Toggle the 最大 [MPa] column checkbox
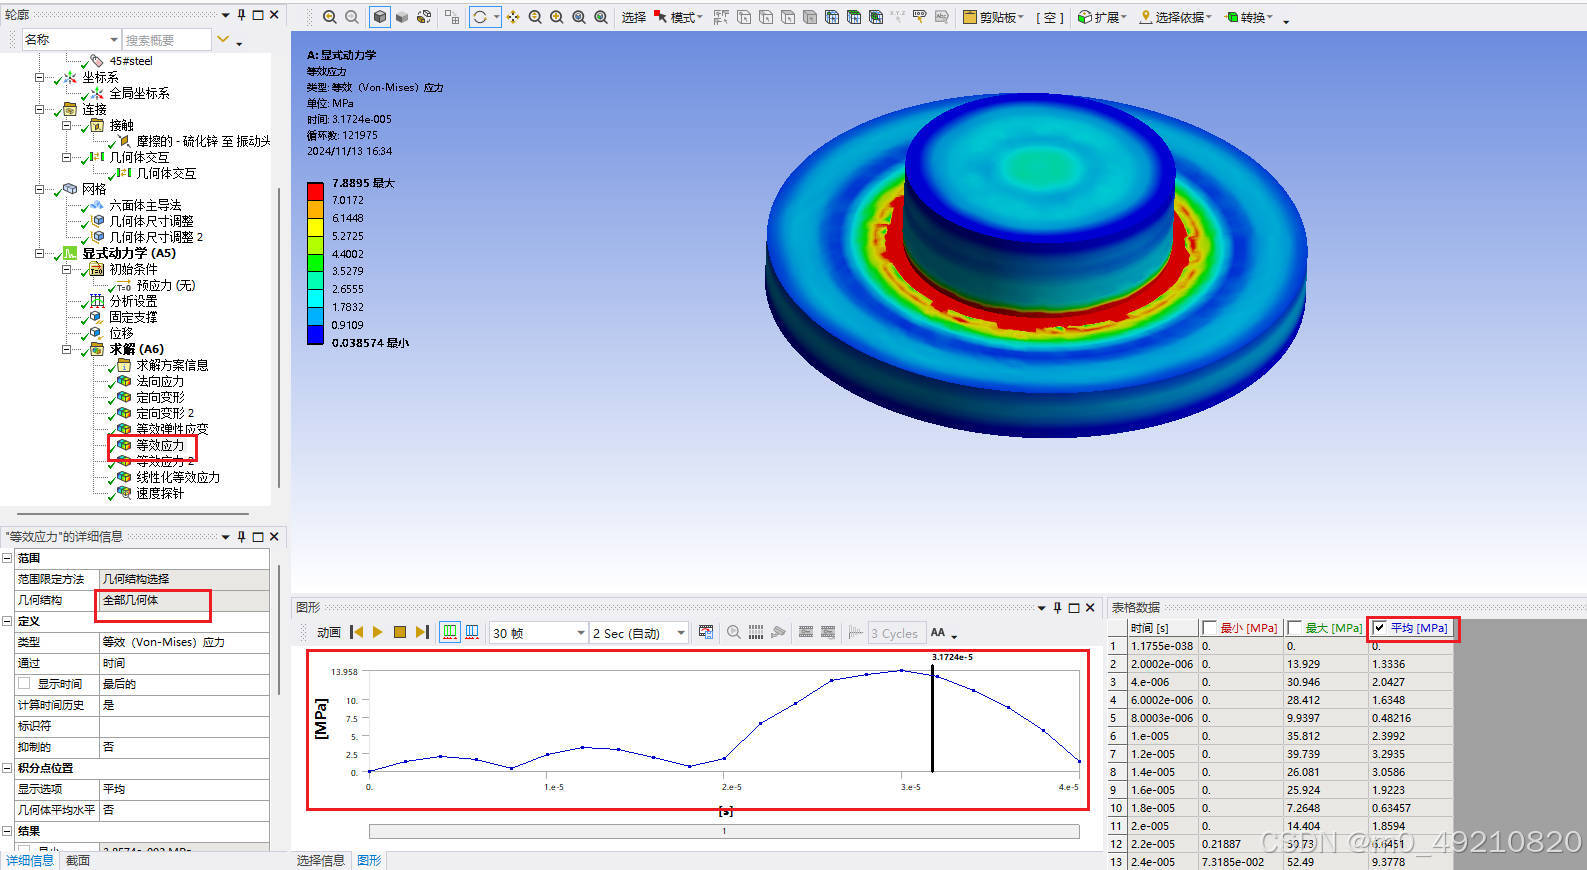This screenshot has width=1587, height=870. click(1294, 628)
